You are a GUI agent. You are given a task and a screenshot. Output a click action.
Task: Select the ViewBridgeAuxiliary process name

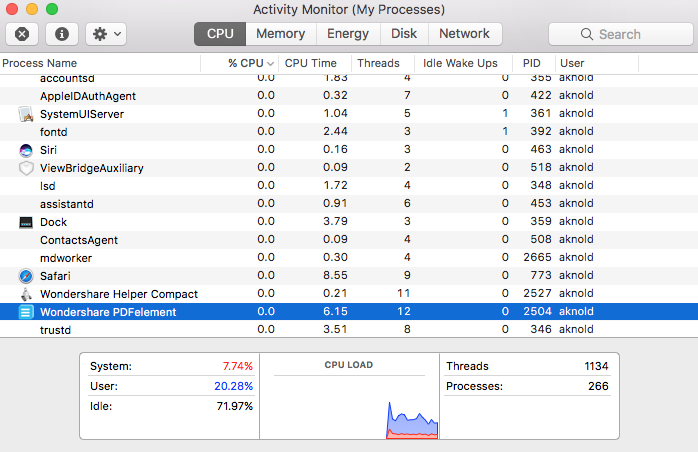pos(92,168)
